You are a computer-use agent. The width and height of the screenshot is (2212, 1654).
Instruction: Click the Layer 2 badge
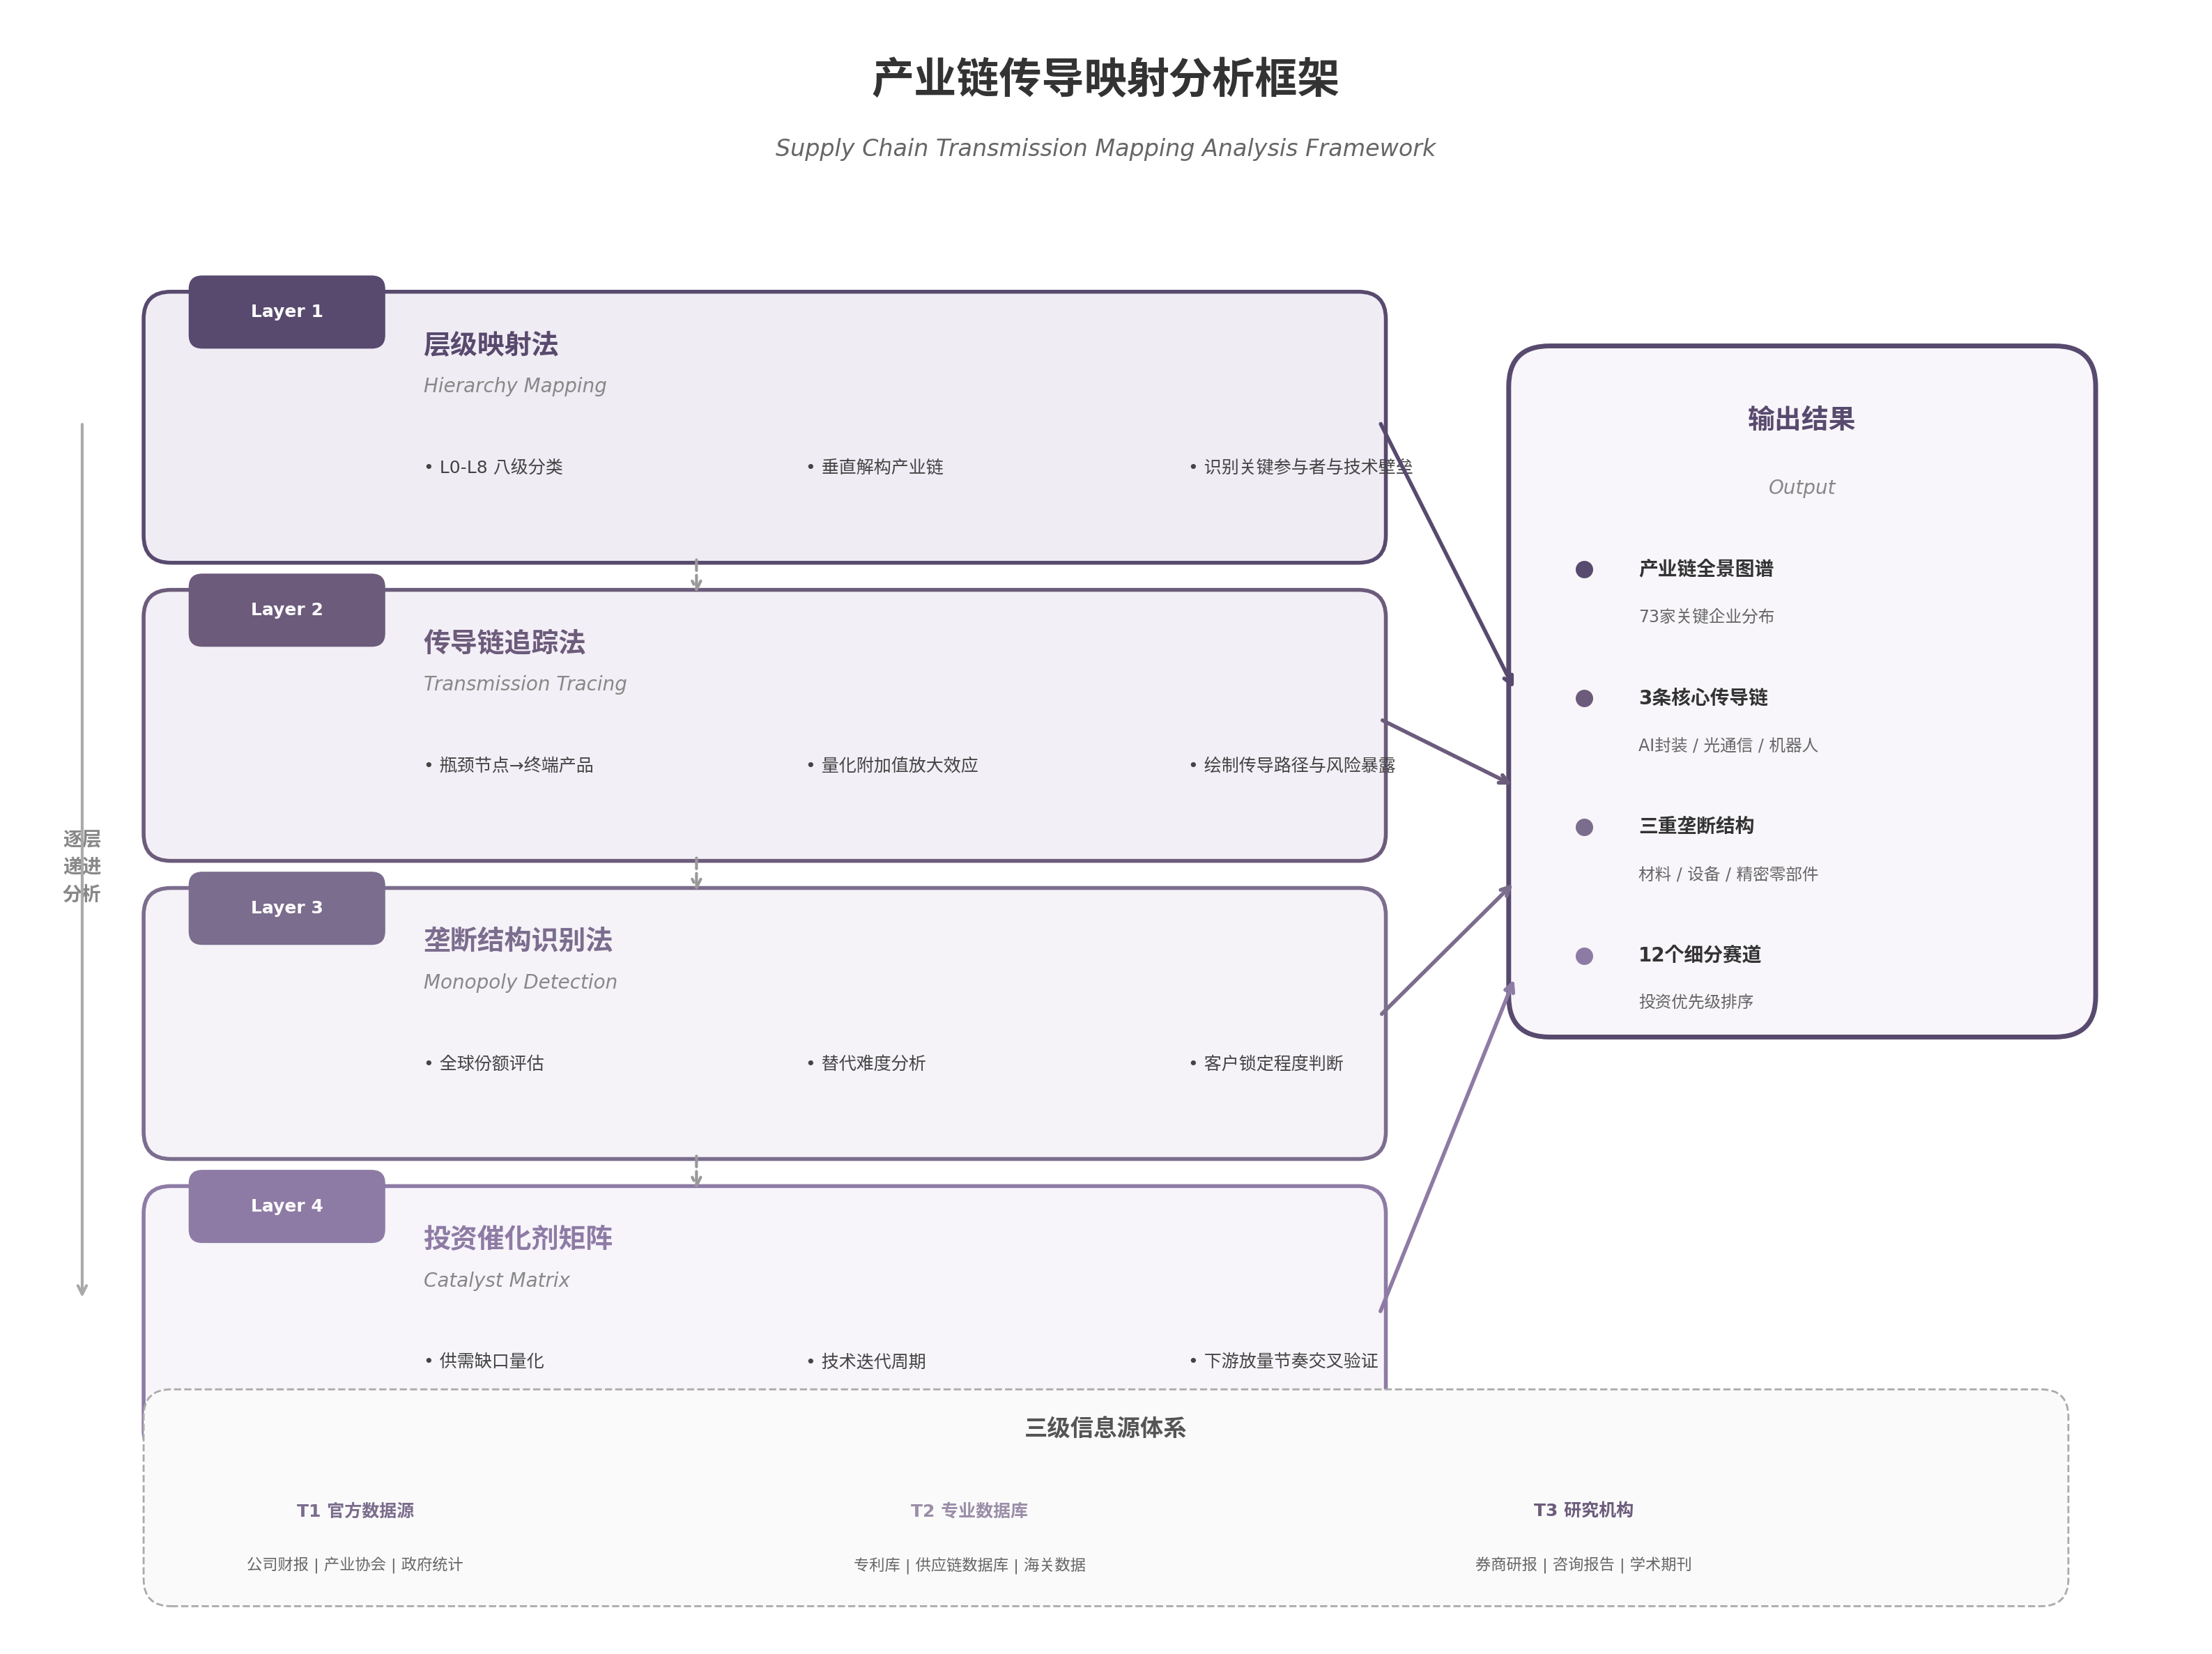coord(286,609)
